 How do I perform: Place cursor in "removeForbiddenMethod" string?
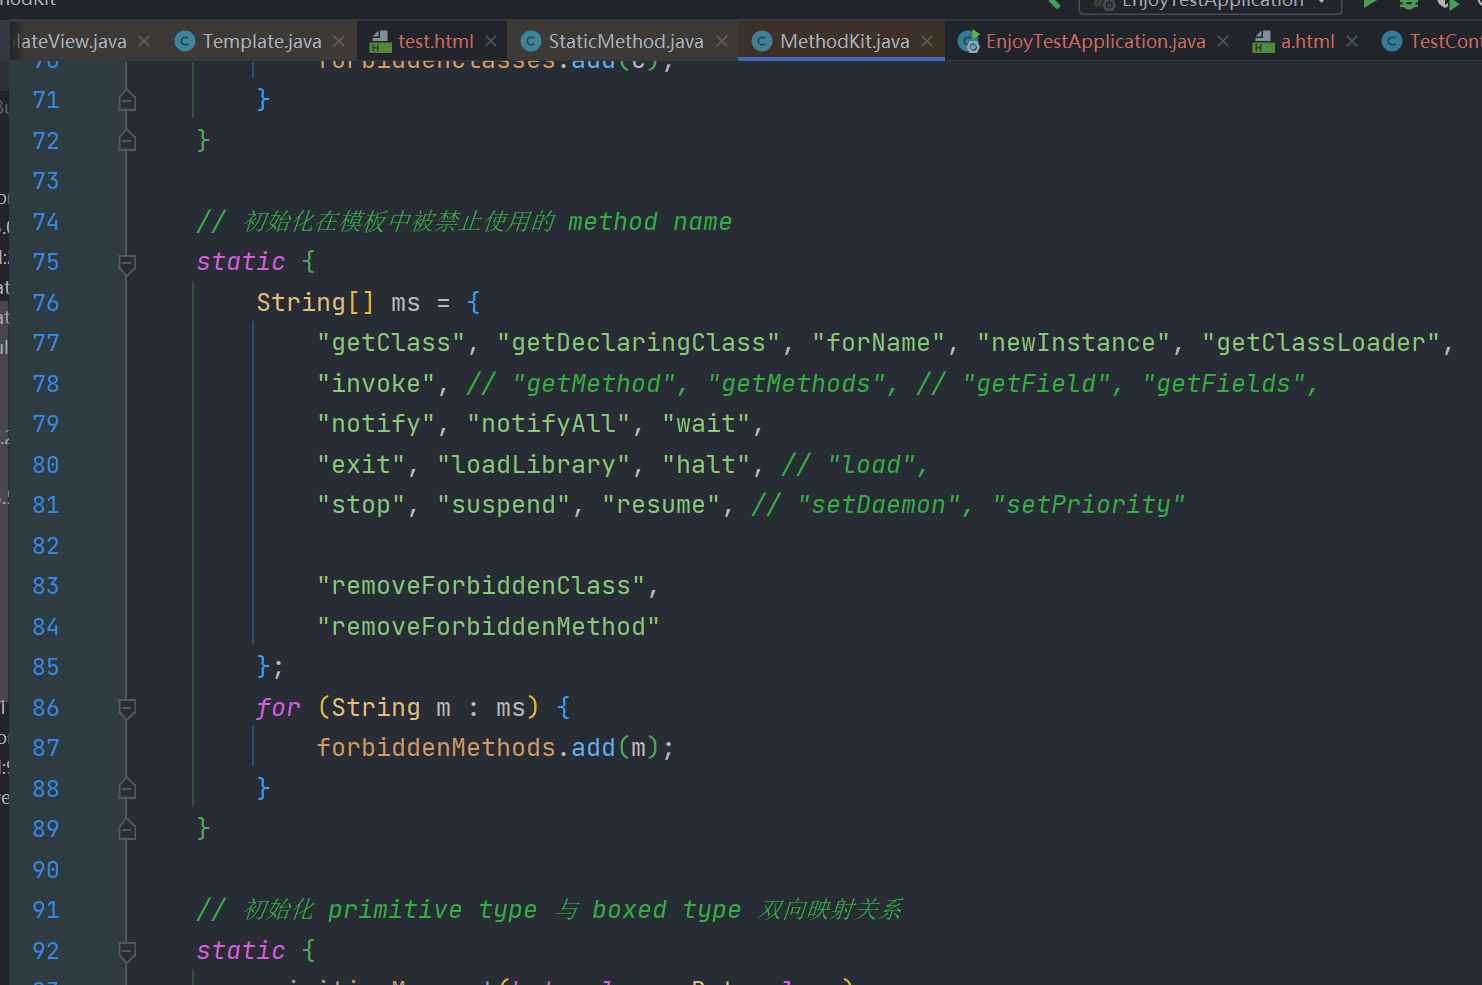488,627
